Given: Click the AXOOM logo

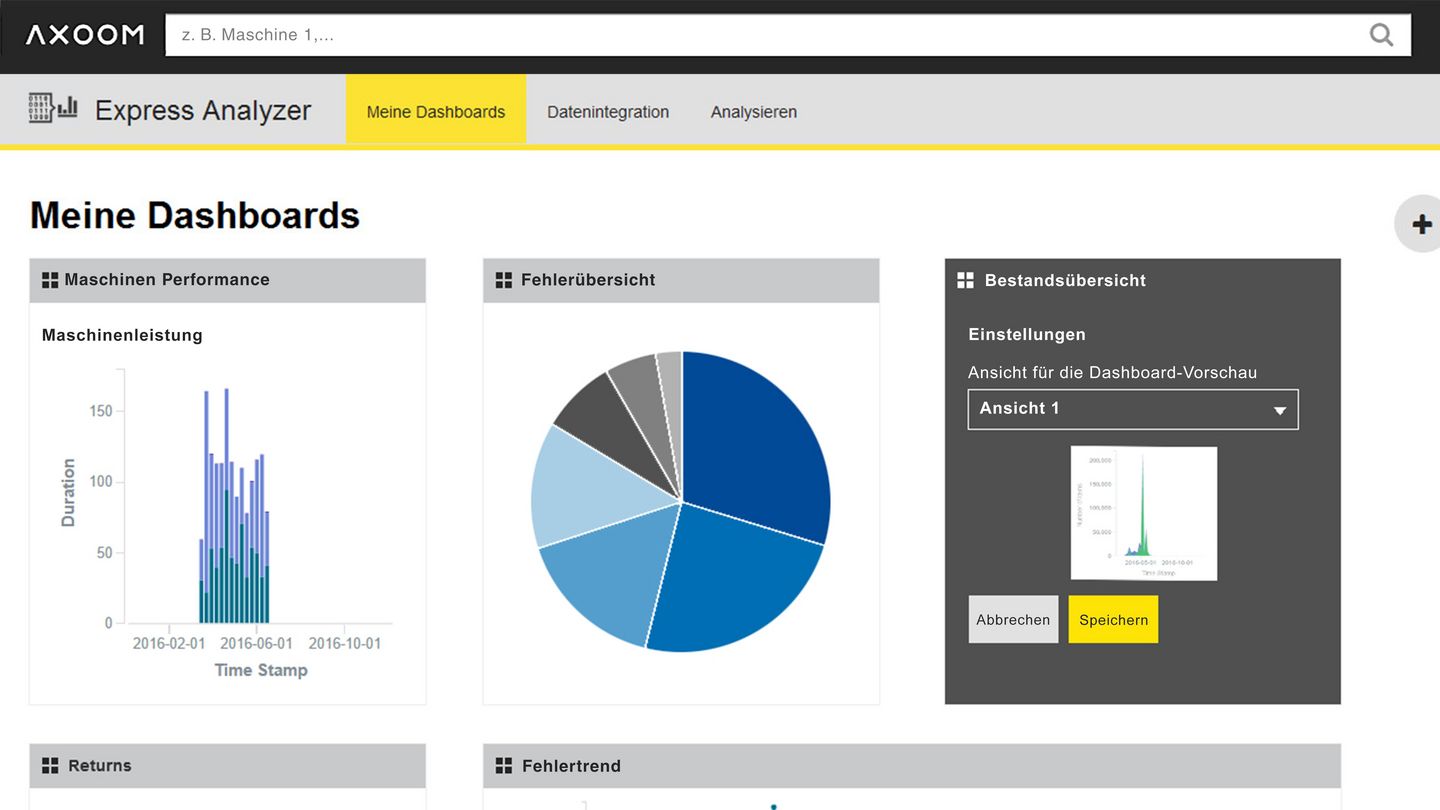Looking at the screenshot, I should 85,35.
